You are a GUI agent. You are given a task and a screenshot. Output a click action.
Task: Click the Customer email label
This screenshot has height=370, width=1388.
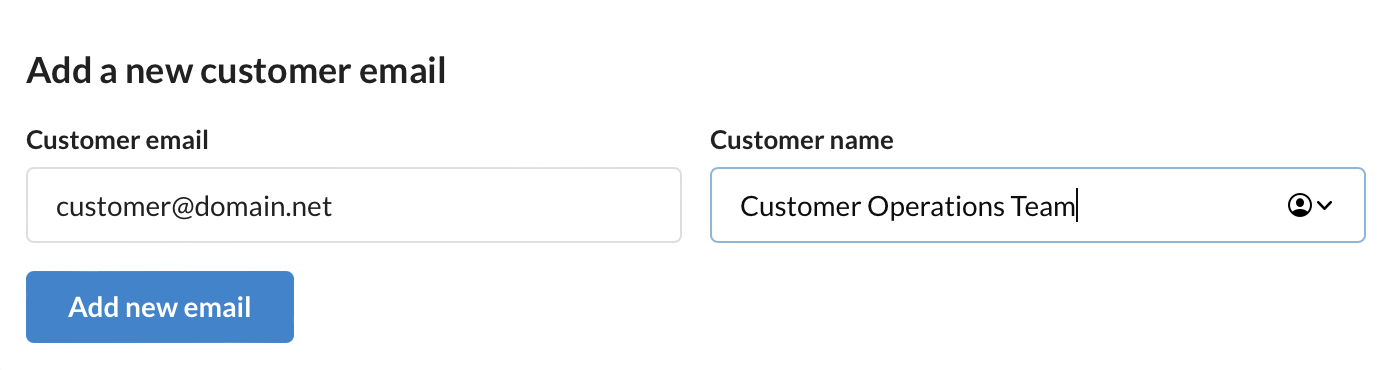pos(117,141)
